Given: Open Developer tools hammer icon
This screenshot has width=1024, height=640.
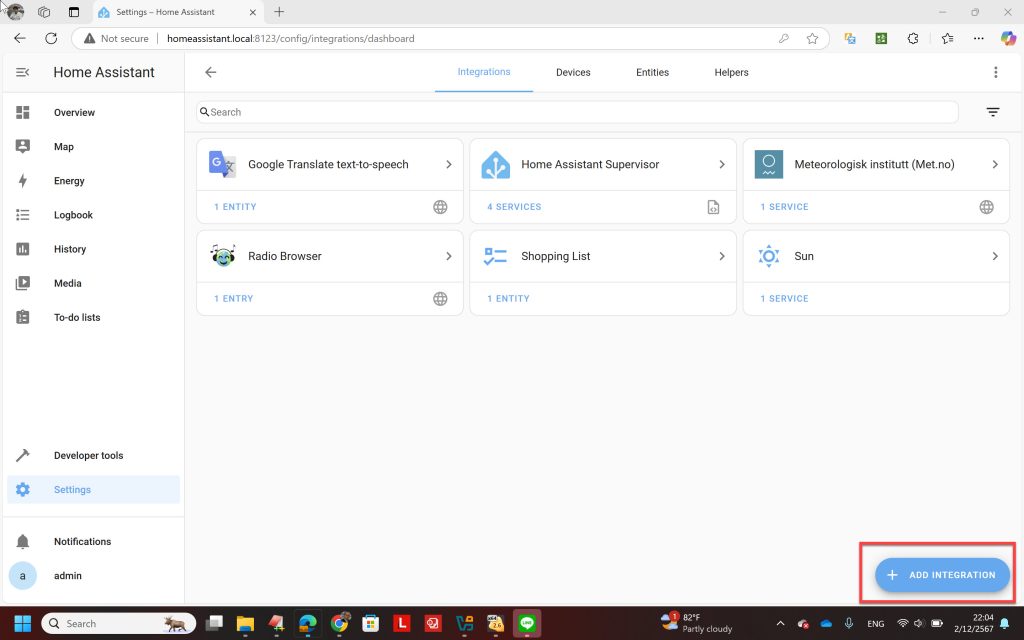Looking at the screenshot, I should tap(23, 456).
